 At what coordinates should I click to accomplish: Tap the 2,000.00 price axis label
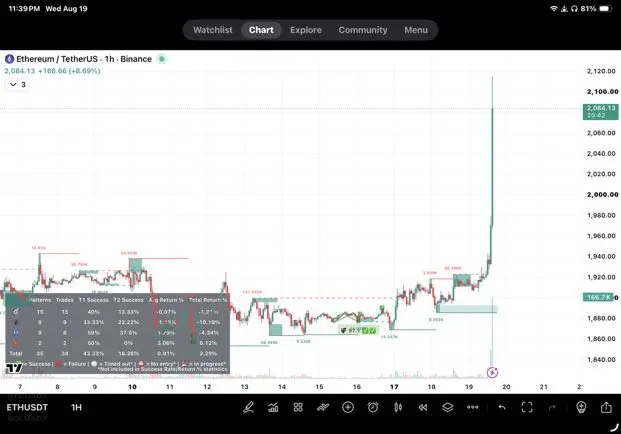(602, 194)
